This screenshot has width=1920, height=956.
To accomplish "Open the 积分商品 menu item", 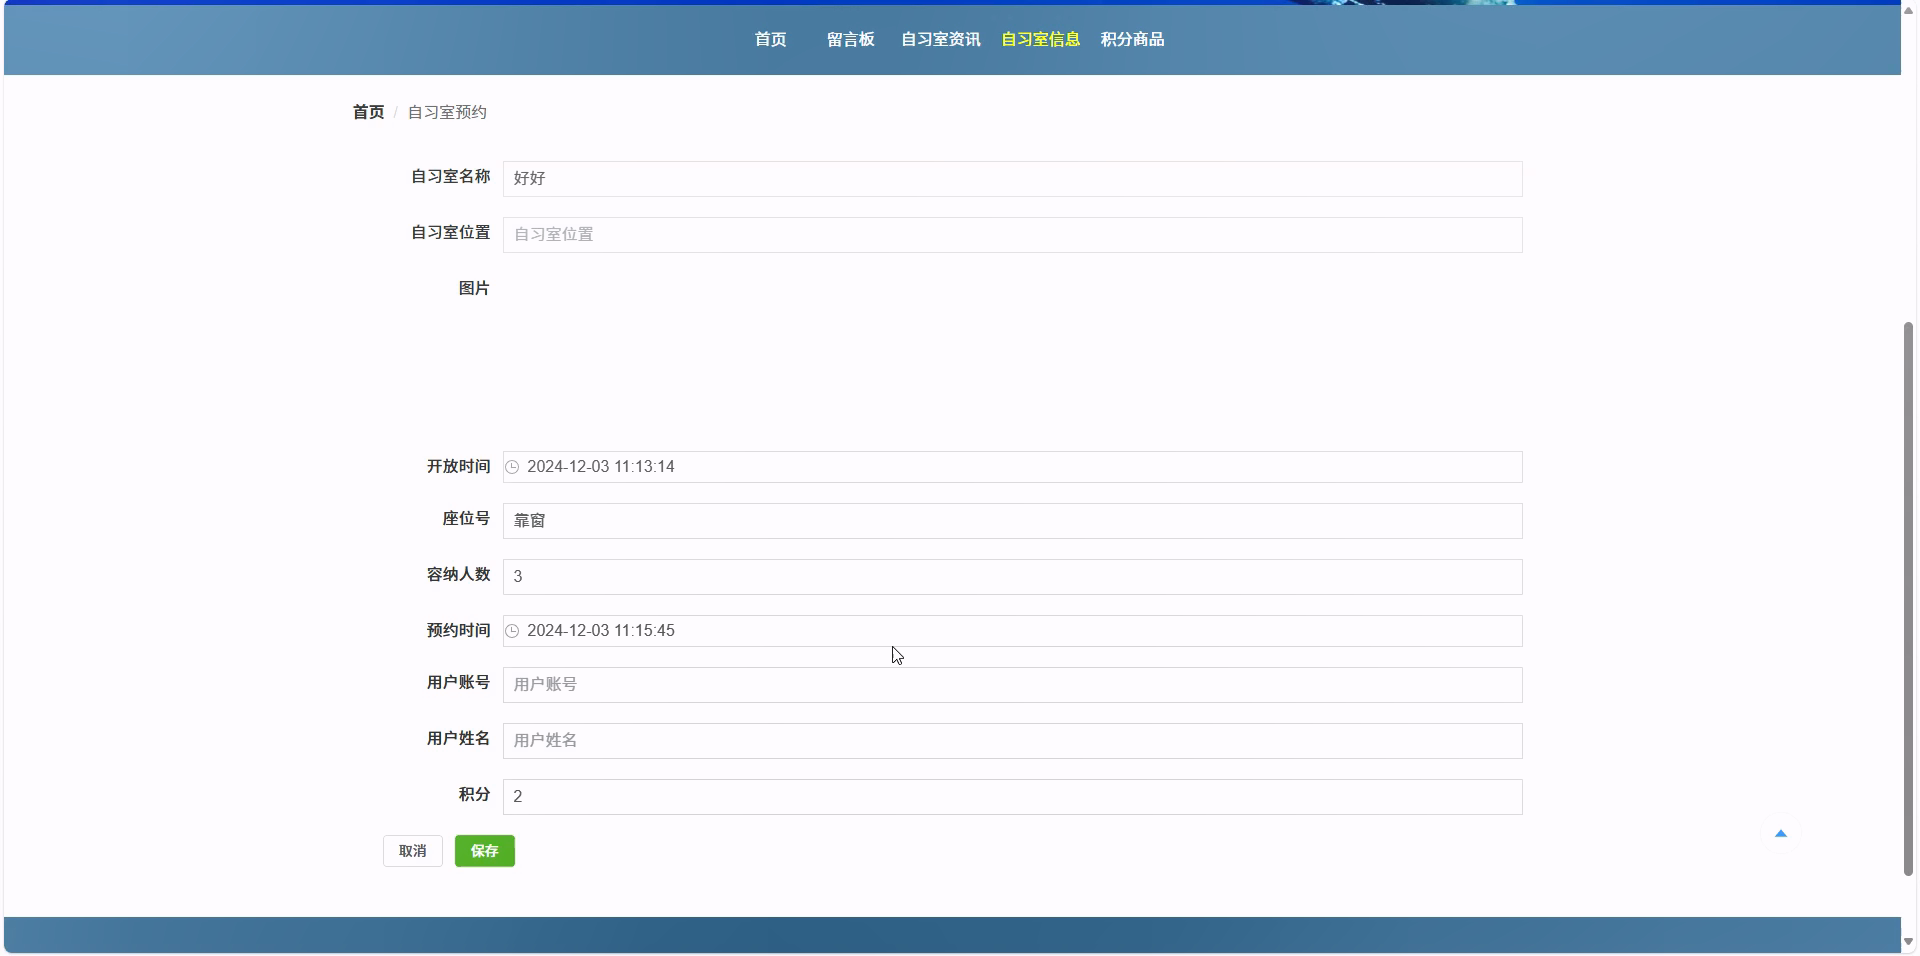I will pos(1132,39).
